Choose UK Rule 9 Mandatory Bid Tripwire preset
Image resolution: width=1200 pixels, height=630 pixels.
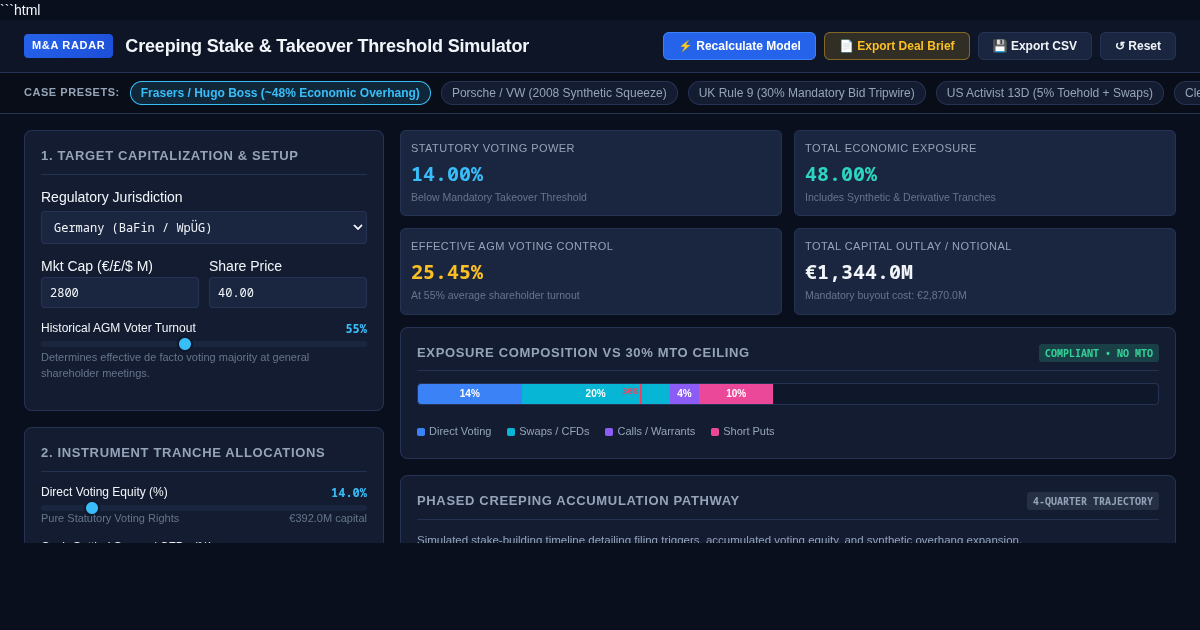click(807, 93)
